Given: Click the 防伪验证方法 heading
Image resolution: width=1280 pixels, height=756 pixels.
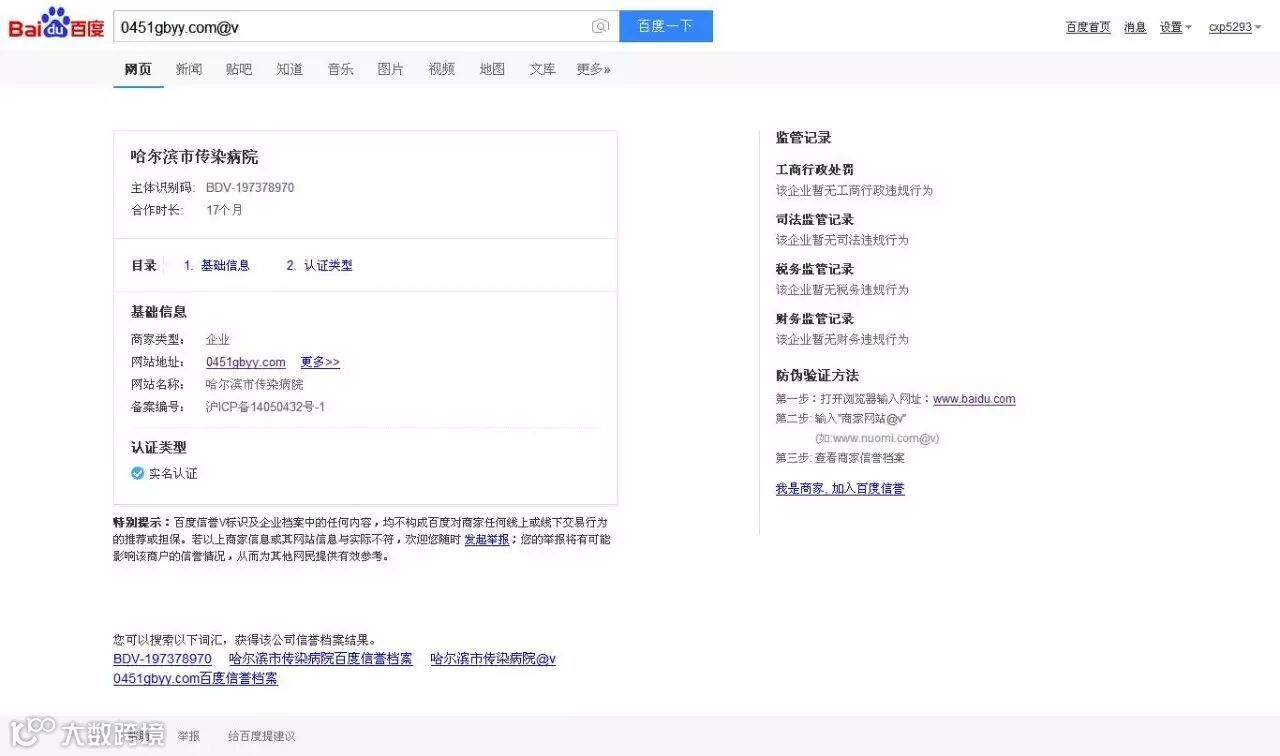Looking at the screenshot, I should (x=817, y=376).
